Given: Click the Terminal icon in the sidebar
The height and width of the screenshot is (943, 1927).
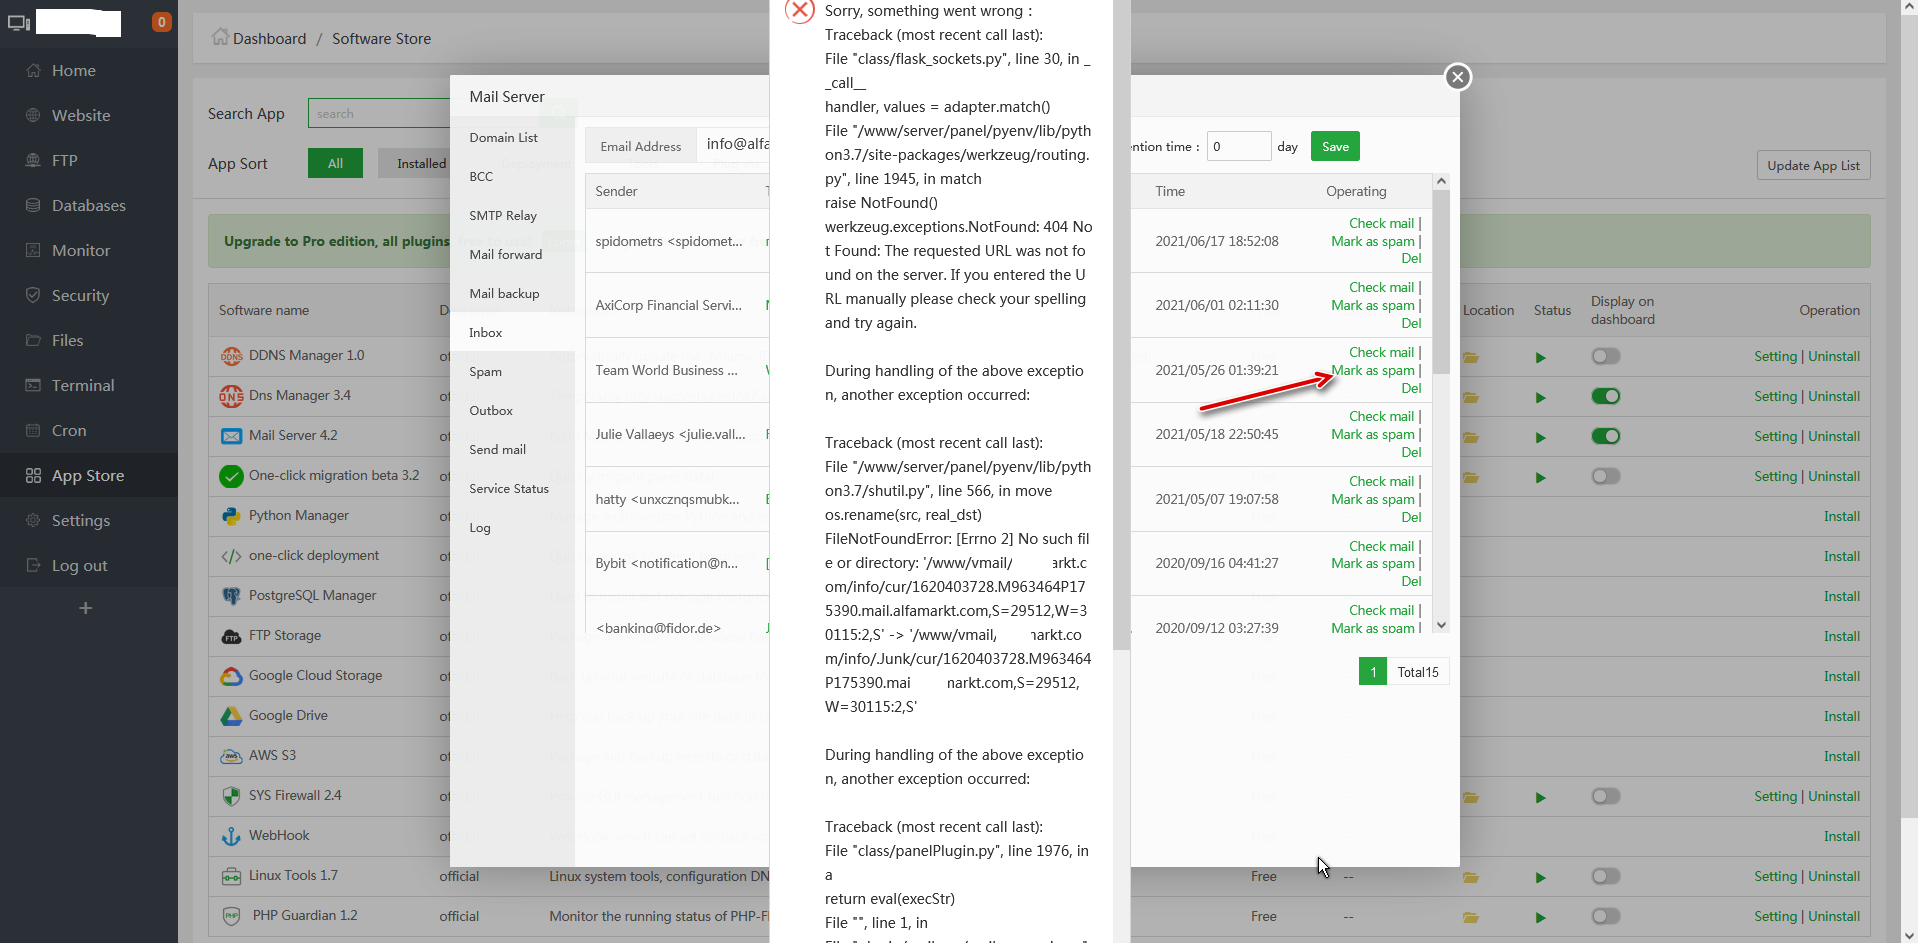Looking at the screenshot, I should (x=33, y=386).
